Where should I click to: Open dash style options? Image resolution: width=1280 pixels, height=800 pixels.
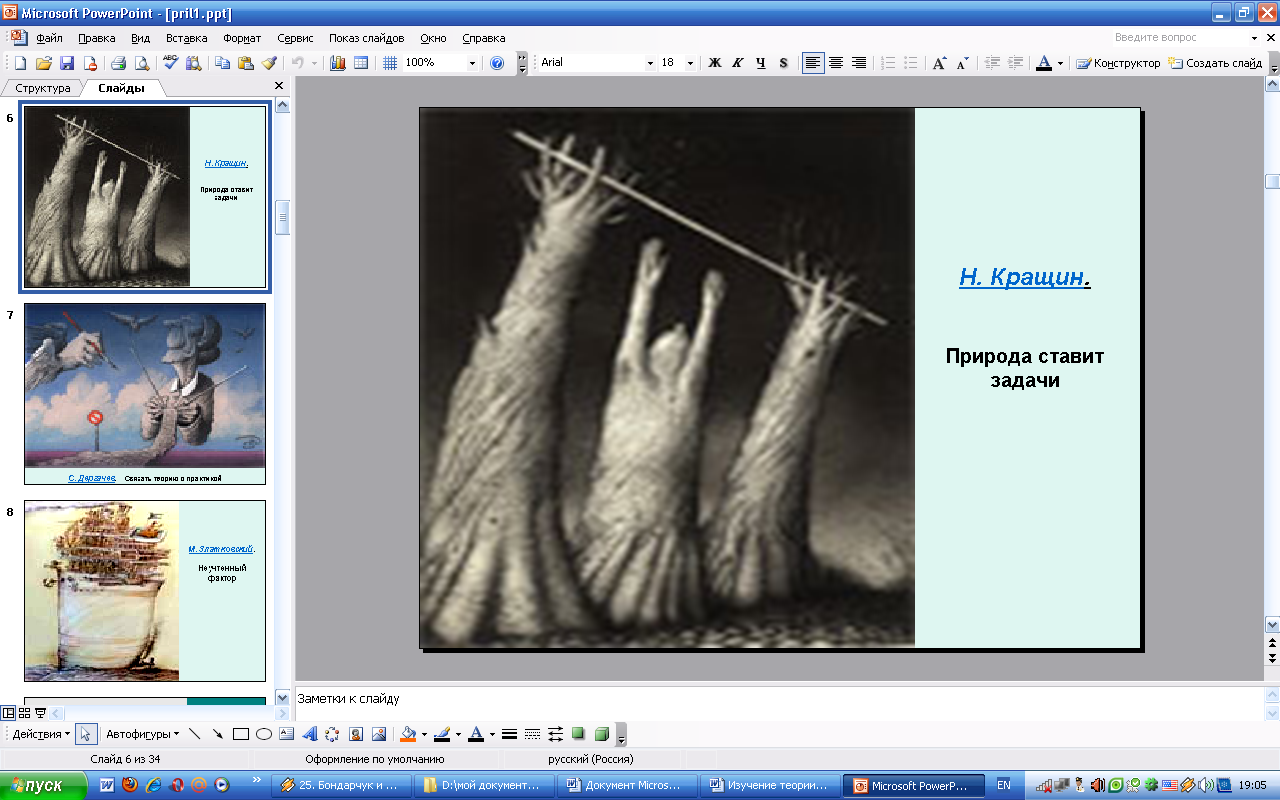click(x=532, y=734)
